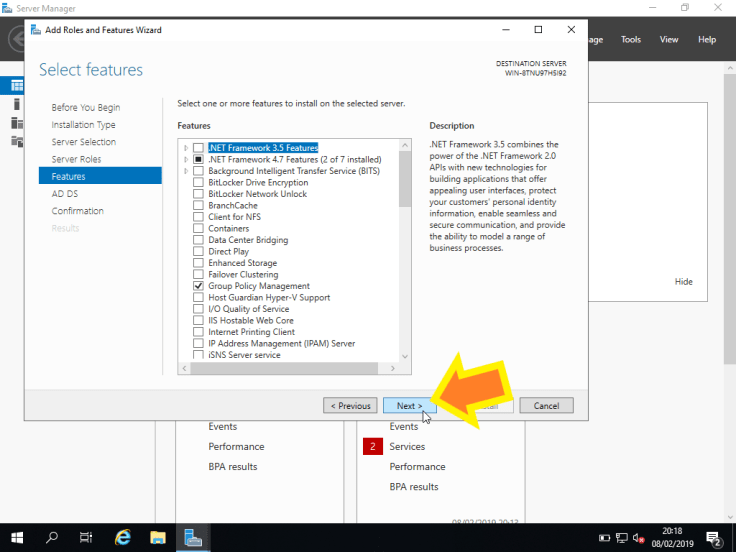Enable the BitLocker Drive Encryption checkbox
736x552 pixels.
tap(198, 183)
